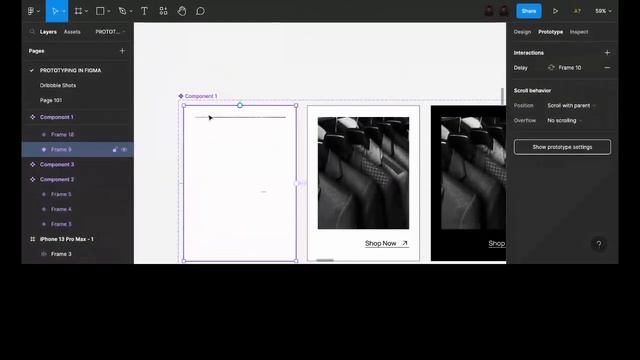Screen dimensions: 640x360
Task: Toggle lock on Frame 9 layer
Action: 115,150
